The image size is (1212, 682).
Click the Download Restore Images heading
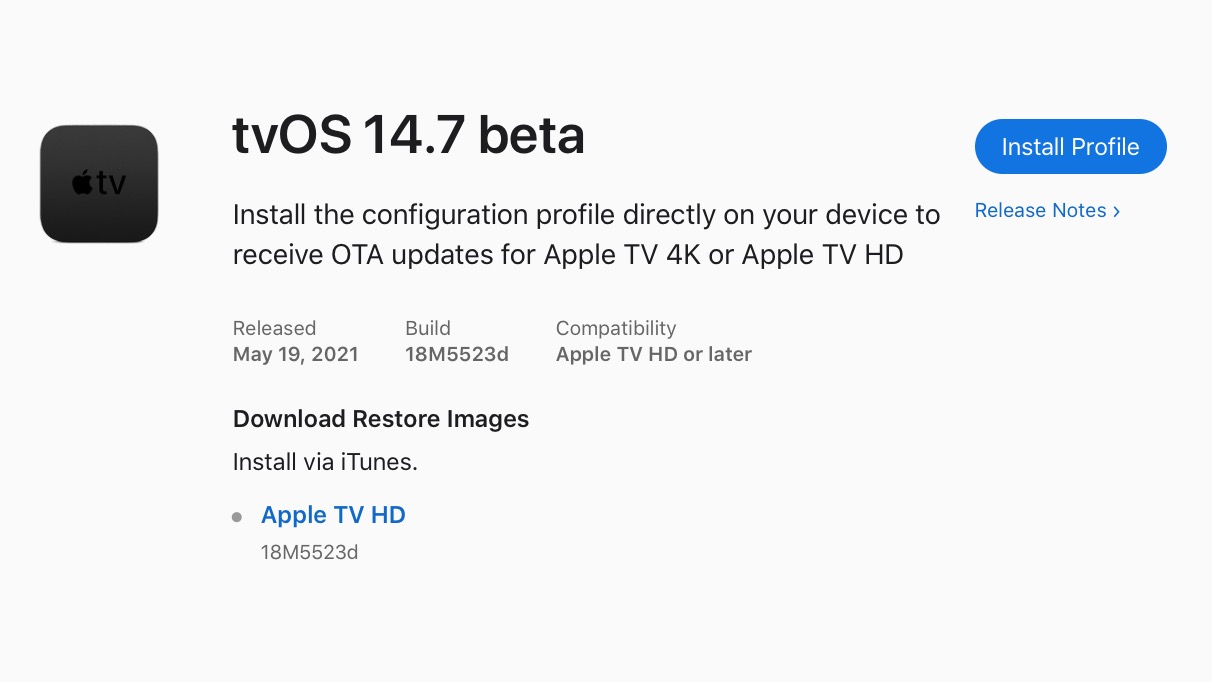click(381, 419)
